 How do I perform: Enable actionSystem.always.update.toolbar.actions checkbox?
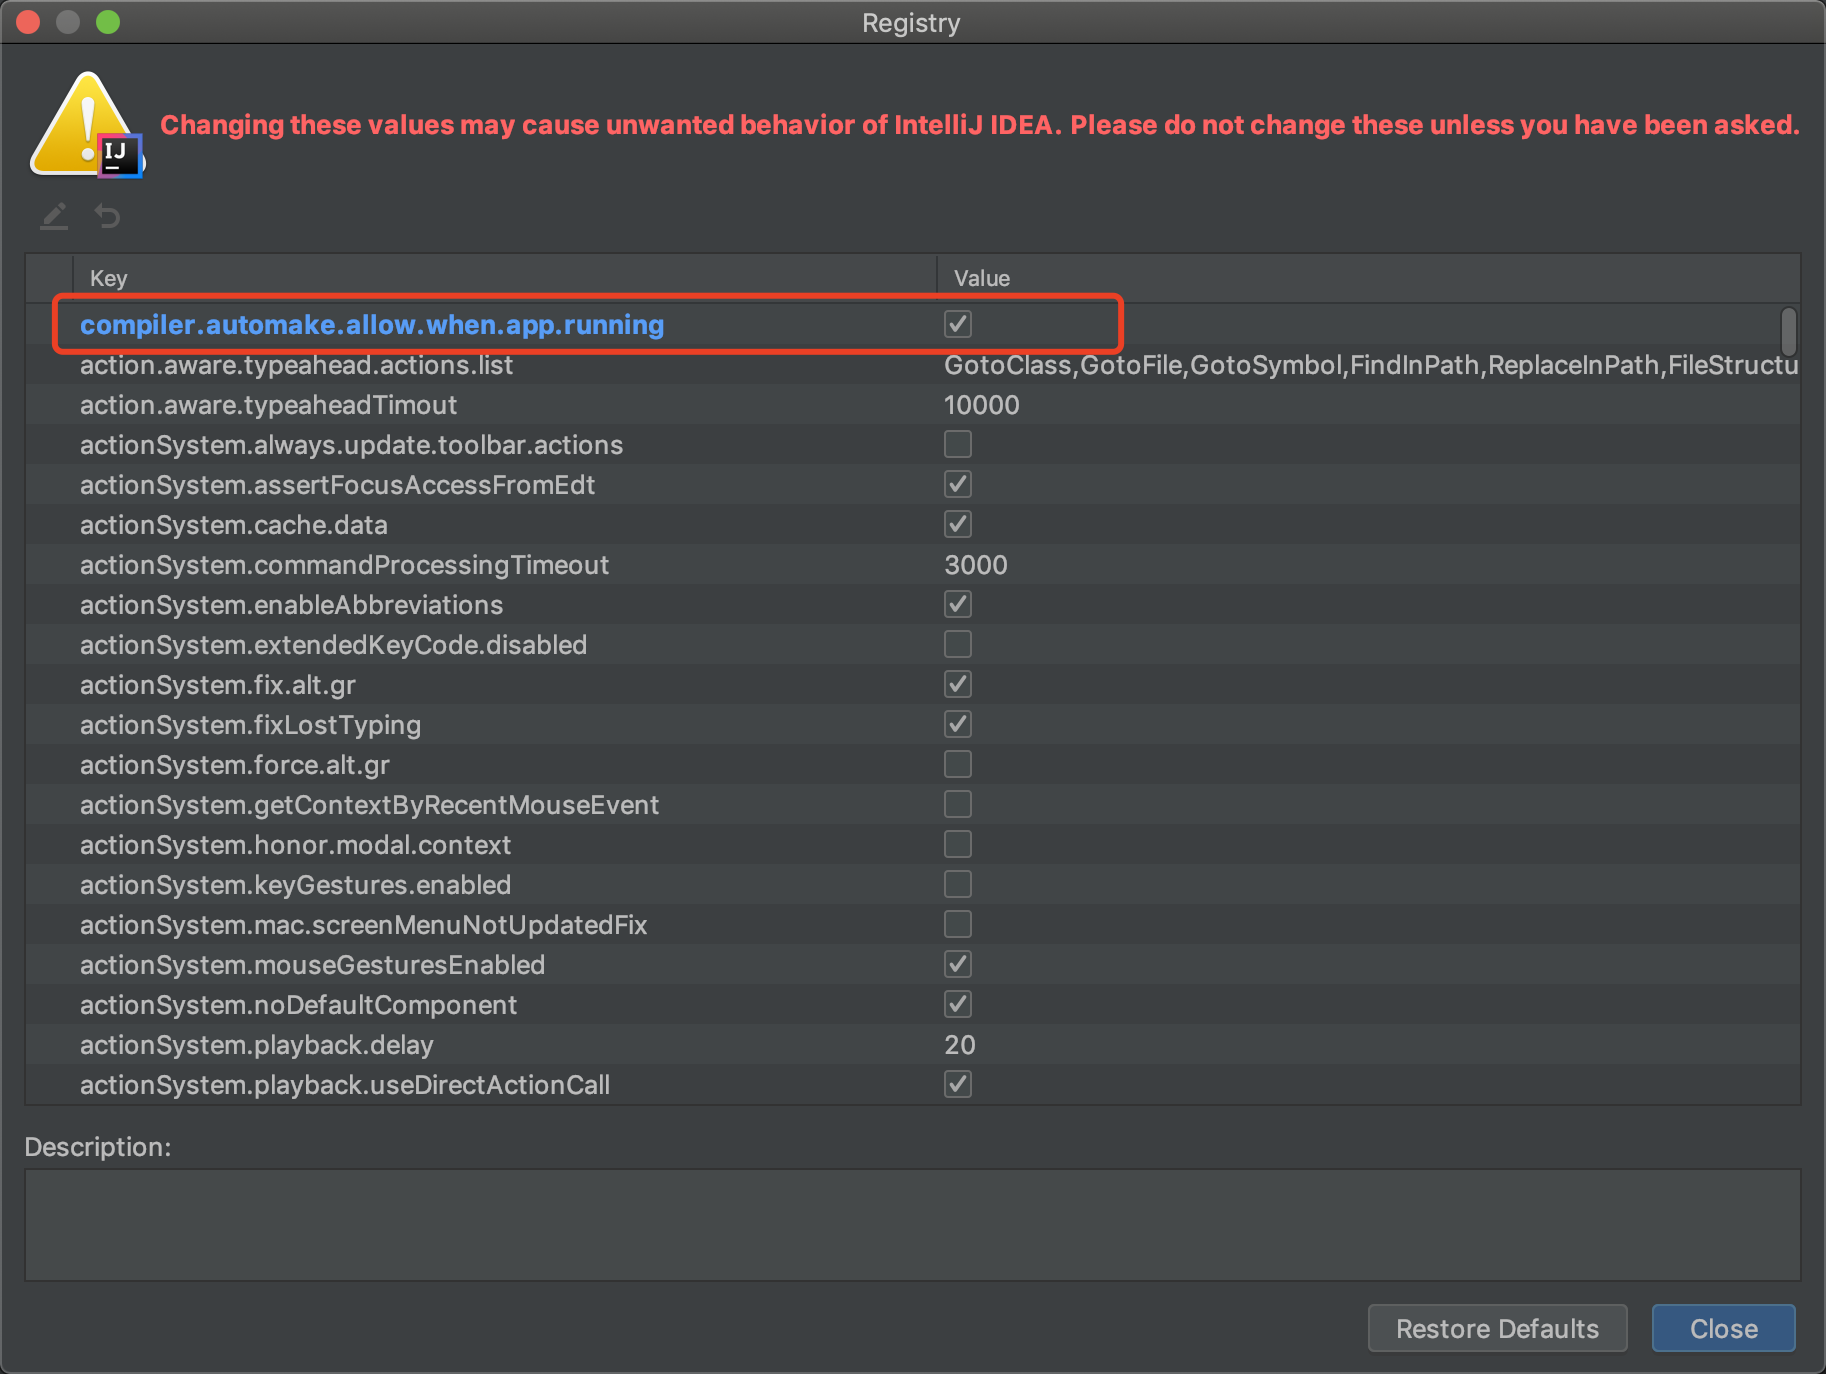coord(958,444)
